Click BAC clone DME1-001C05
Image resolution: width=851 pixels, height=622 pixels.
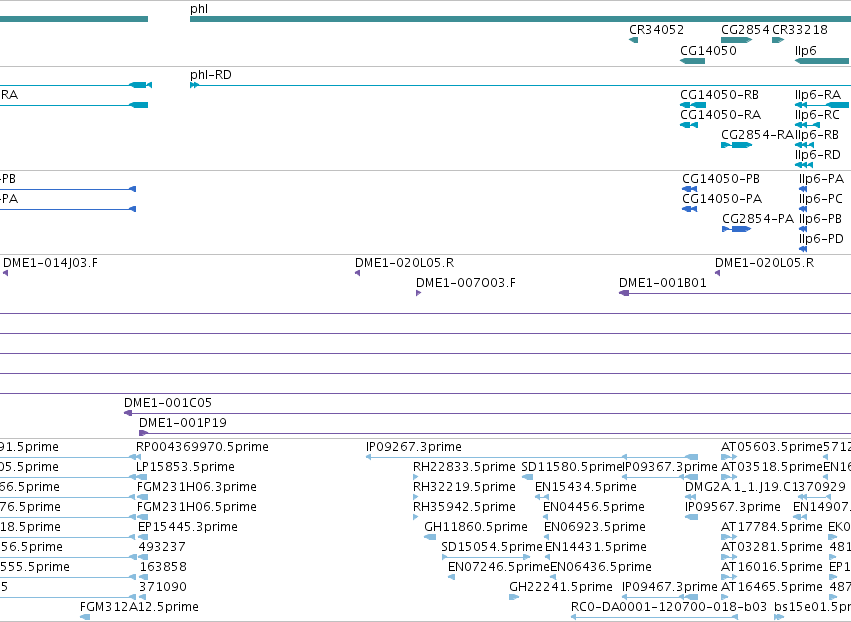[x=168, y=403]
